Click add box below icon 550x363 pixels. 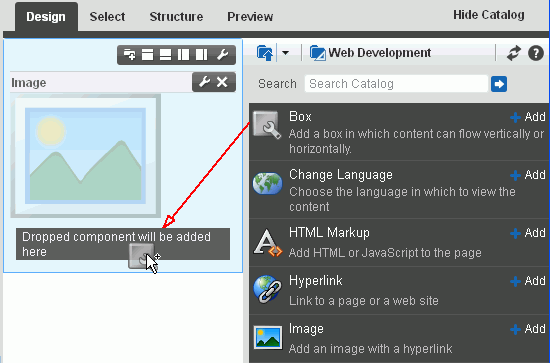[166, 55]
